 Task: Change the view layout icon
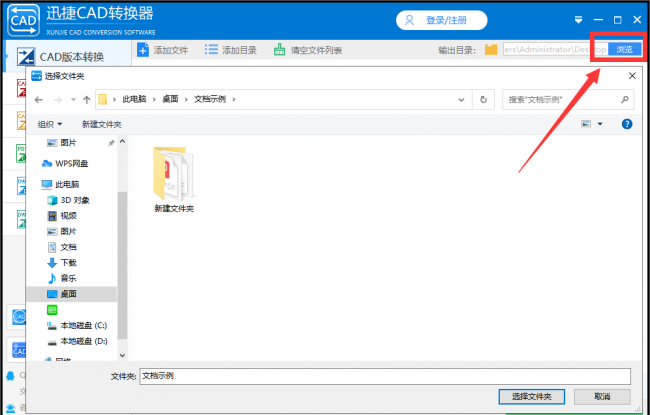click(x=586, y=124)
